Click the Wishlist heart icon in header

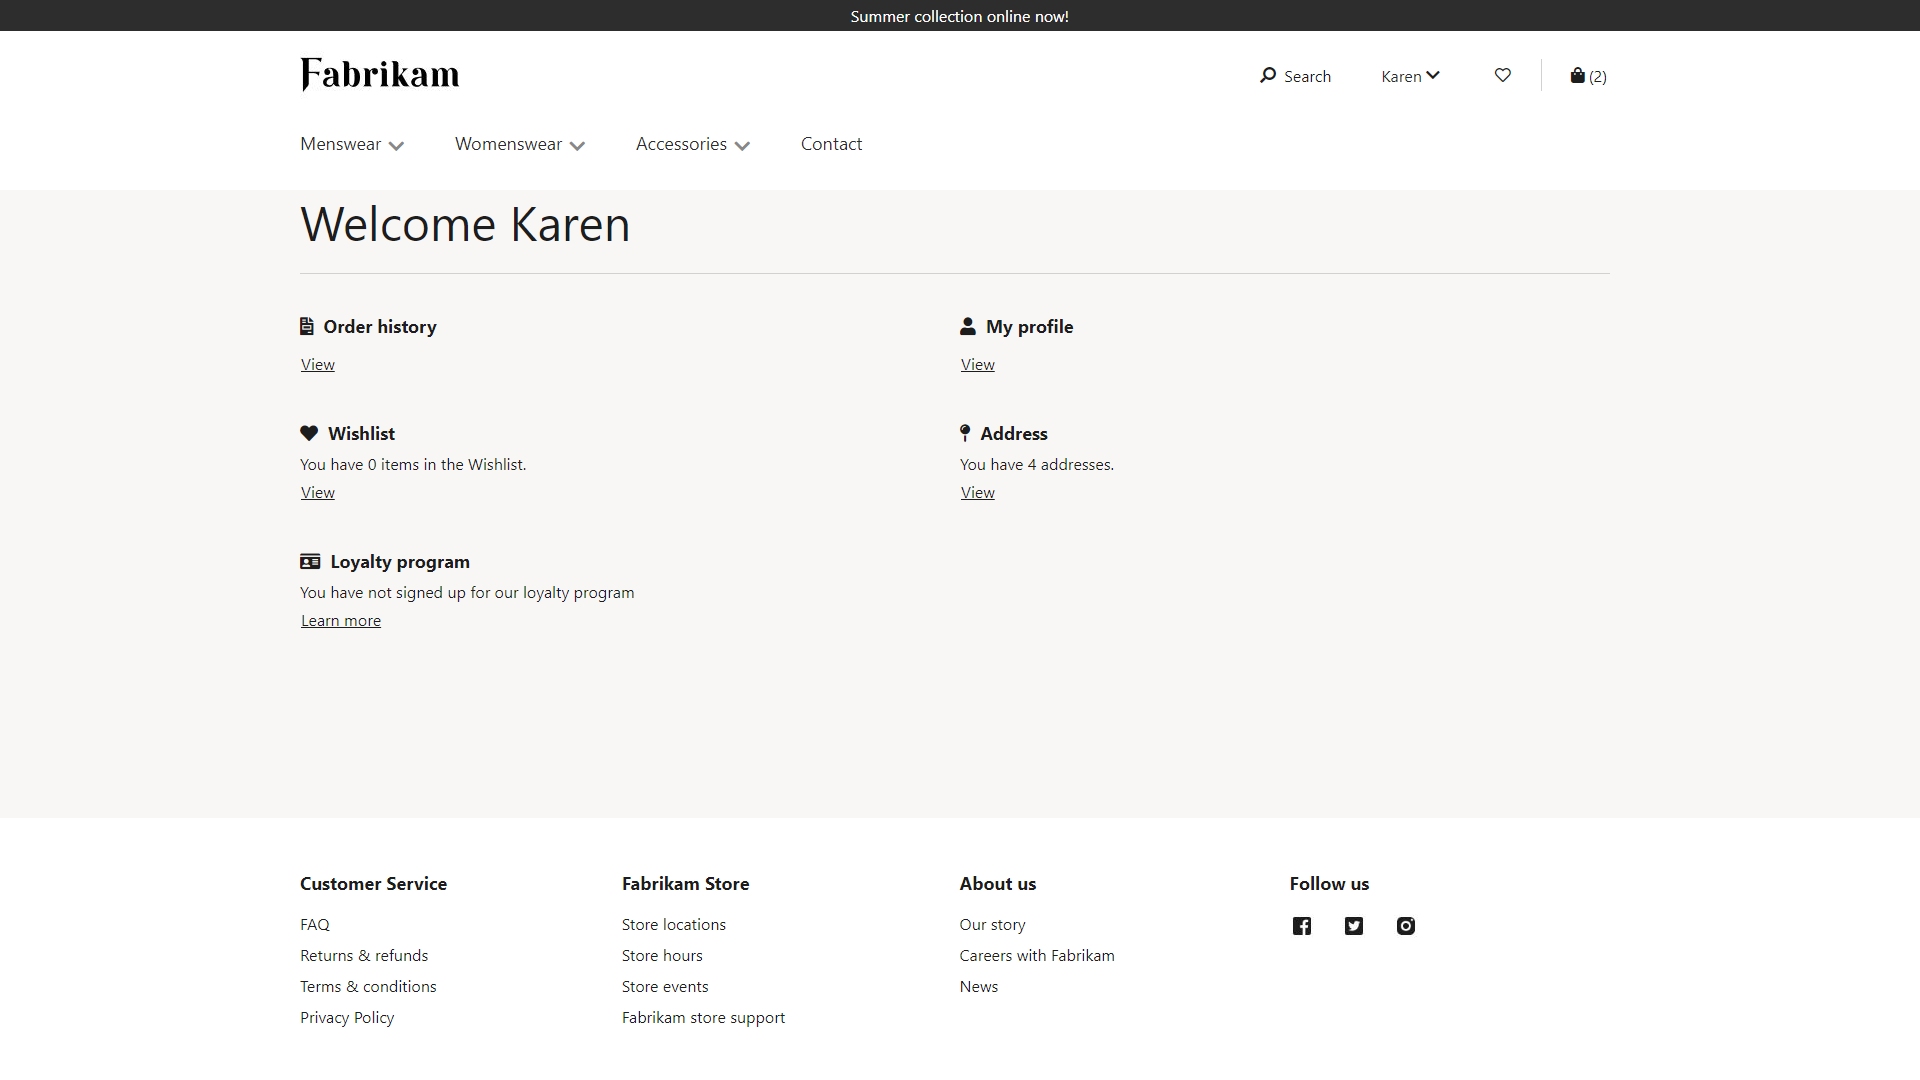point(1502,75)
